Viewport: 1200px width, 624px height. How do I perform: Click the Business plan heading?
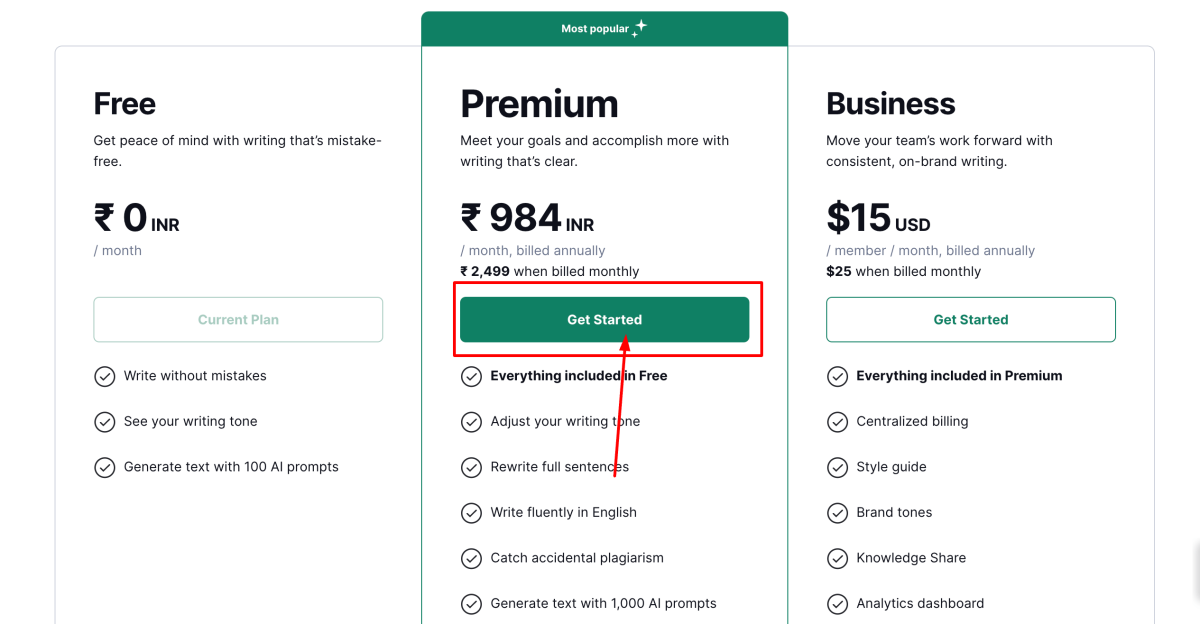coord(890,104)
